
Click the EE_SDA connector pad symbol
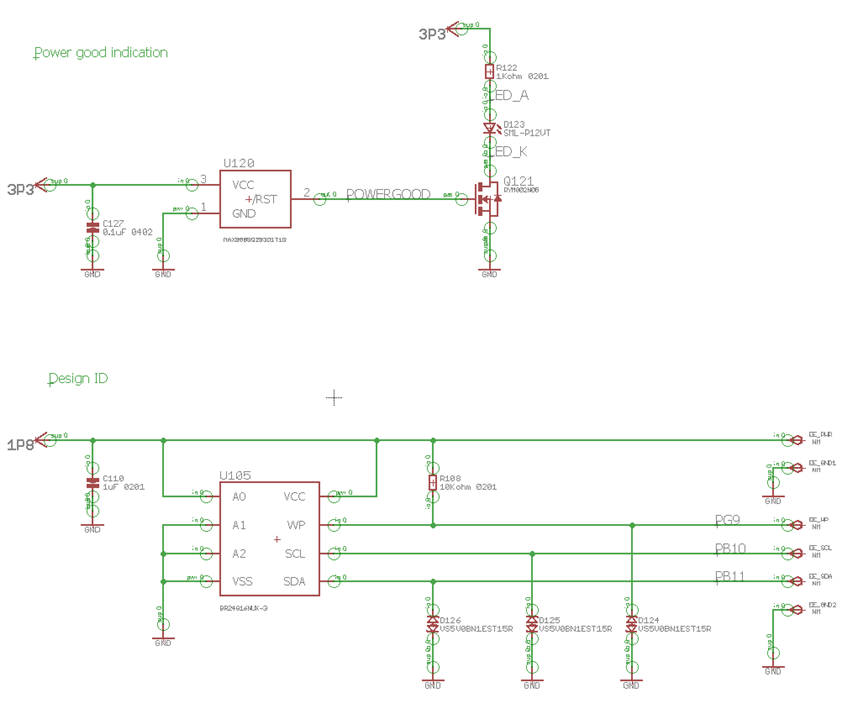(797, 581)
